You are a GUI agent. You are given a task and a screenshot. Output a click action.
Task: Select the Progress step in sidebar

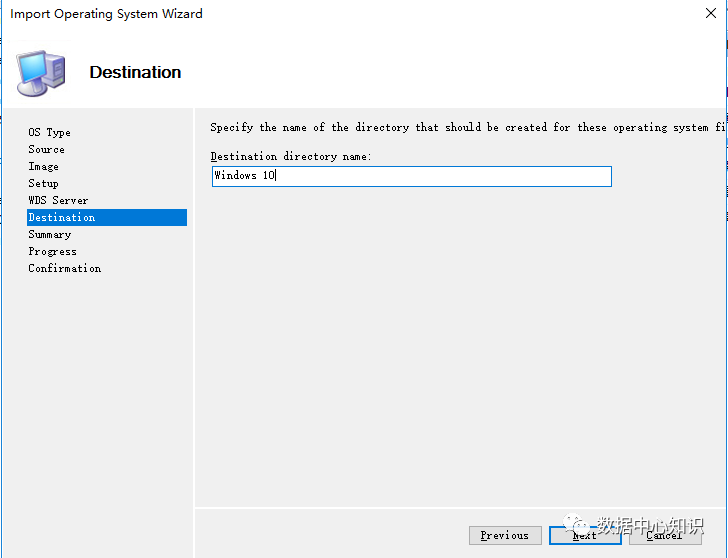pyautogui.click(x=52, y=251)
